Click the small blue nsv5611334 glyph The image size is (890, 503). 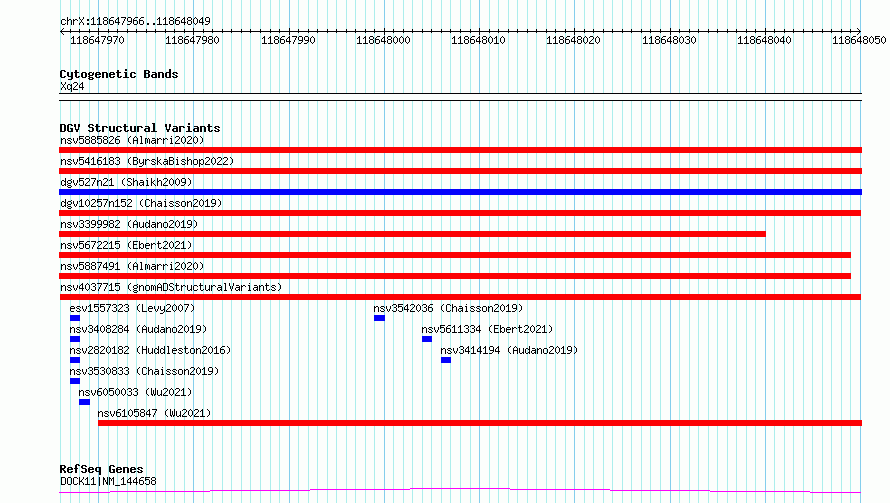(427, 339)
